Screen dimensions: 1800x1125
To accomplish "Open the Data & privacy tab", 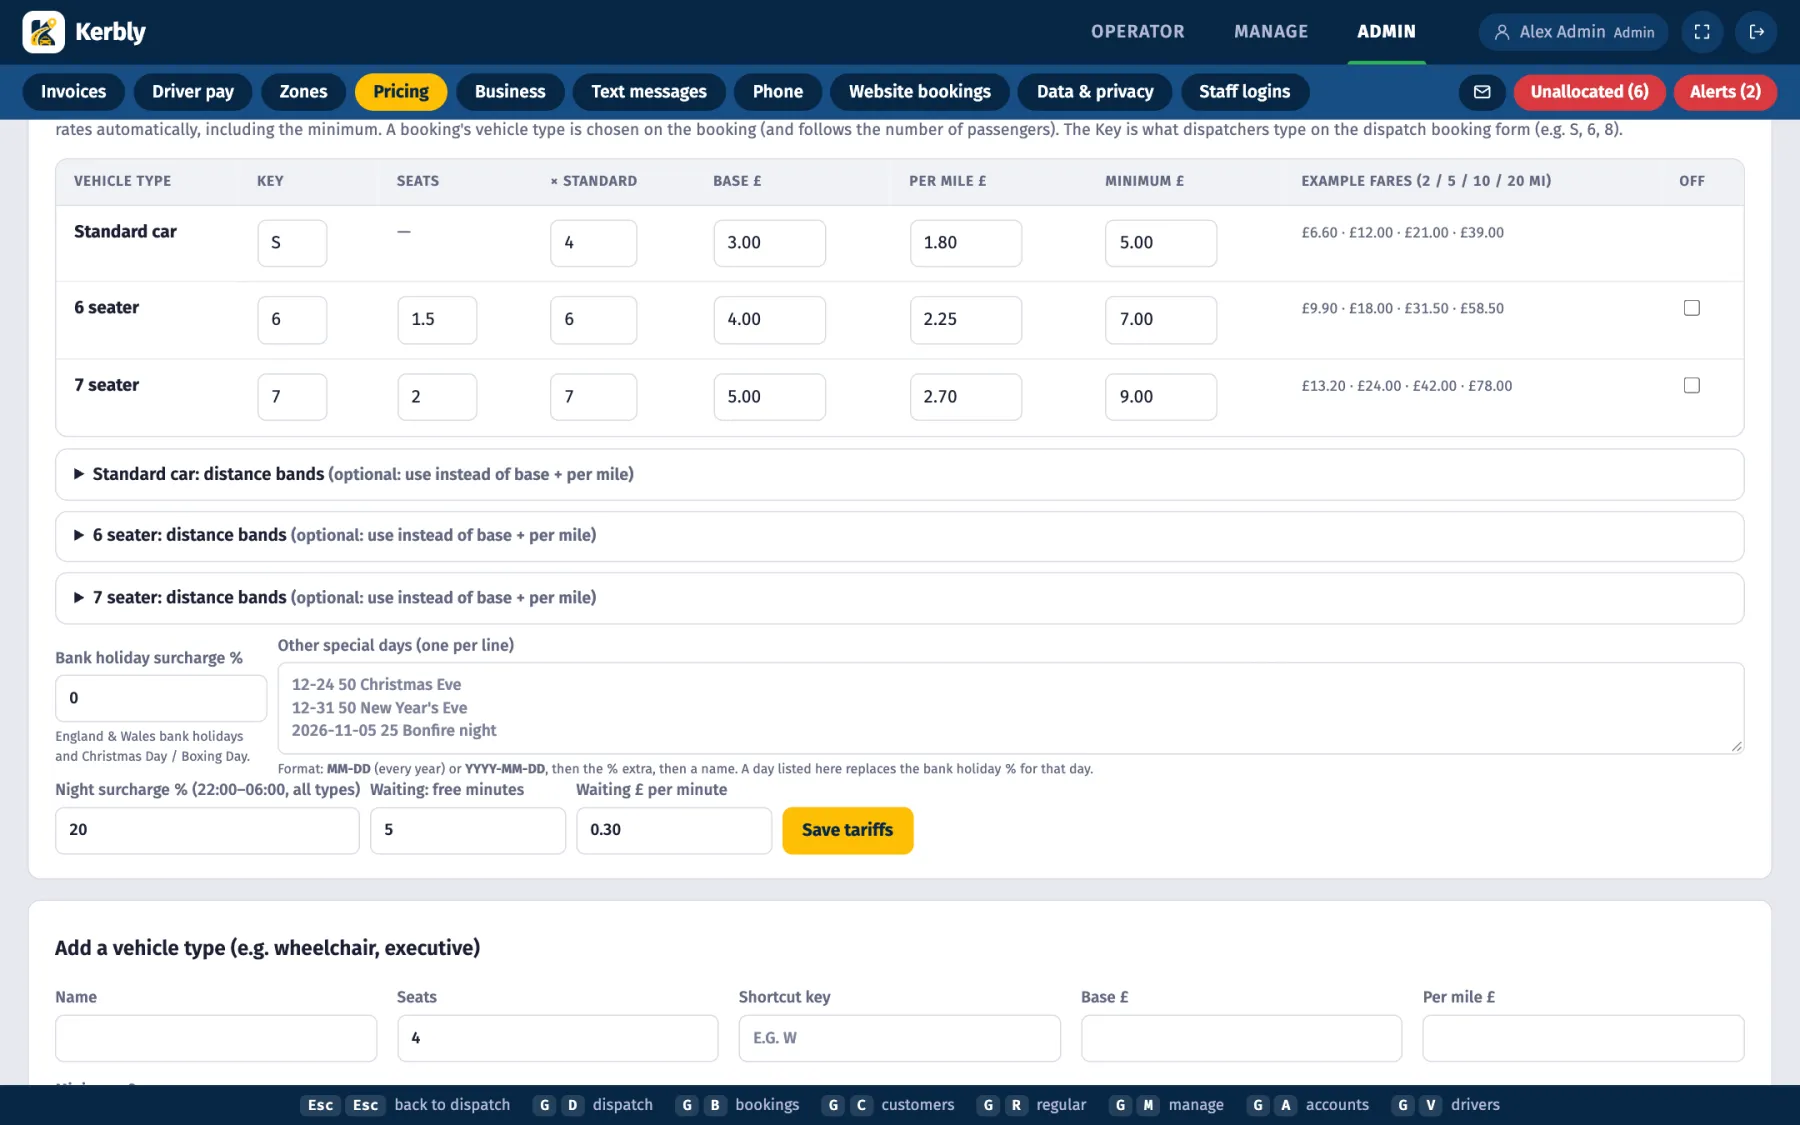I will (x=1095, y=92).
